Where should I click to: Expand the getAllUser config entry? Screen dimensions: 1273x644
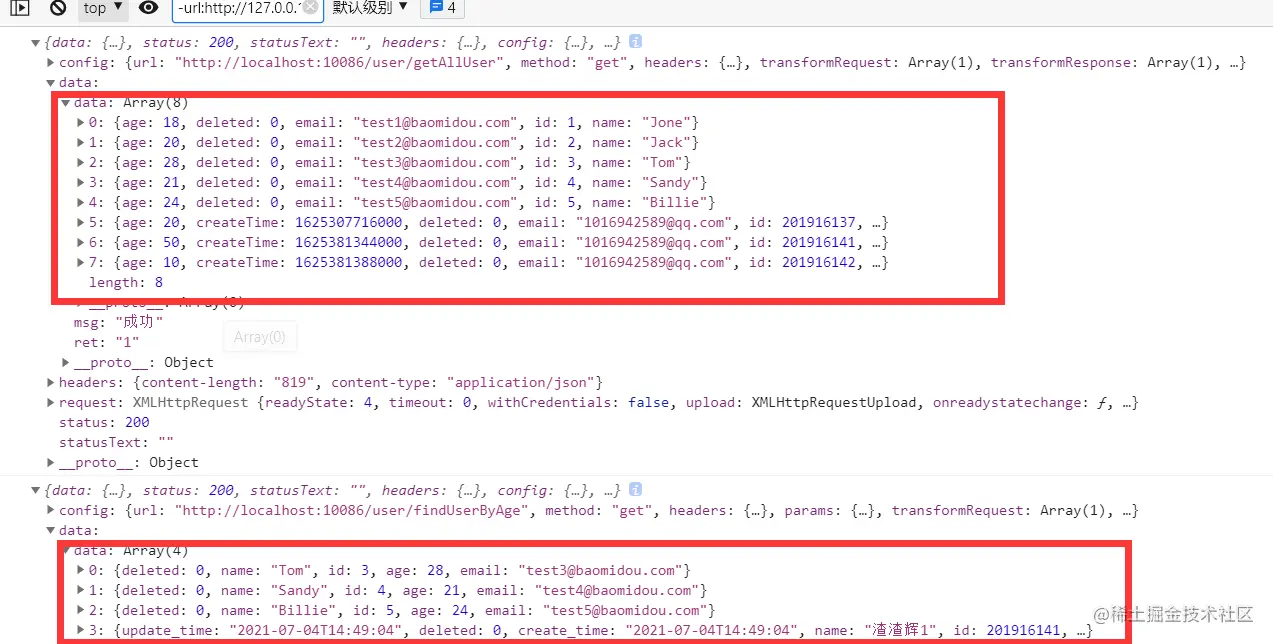51,62
